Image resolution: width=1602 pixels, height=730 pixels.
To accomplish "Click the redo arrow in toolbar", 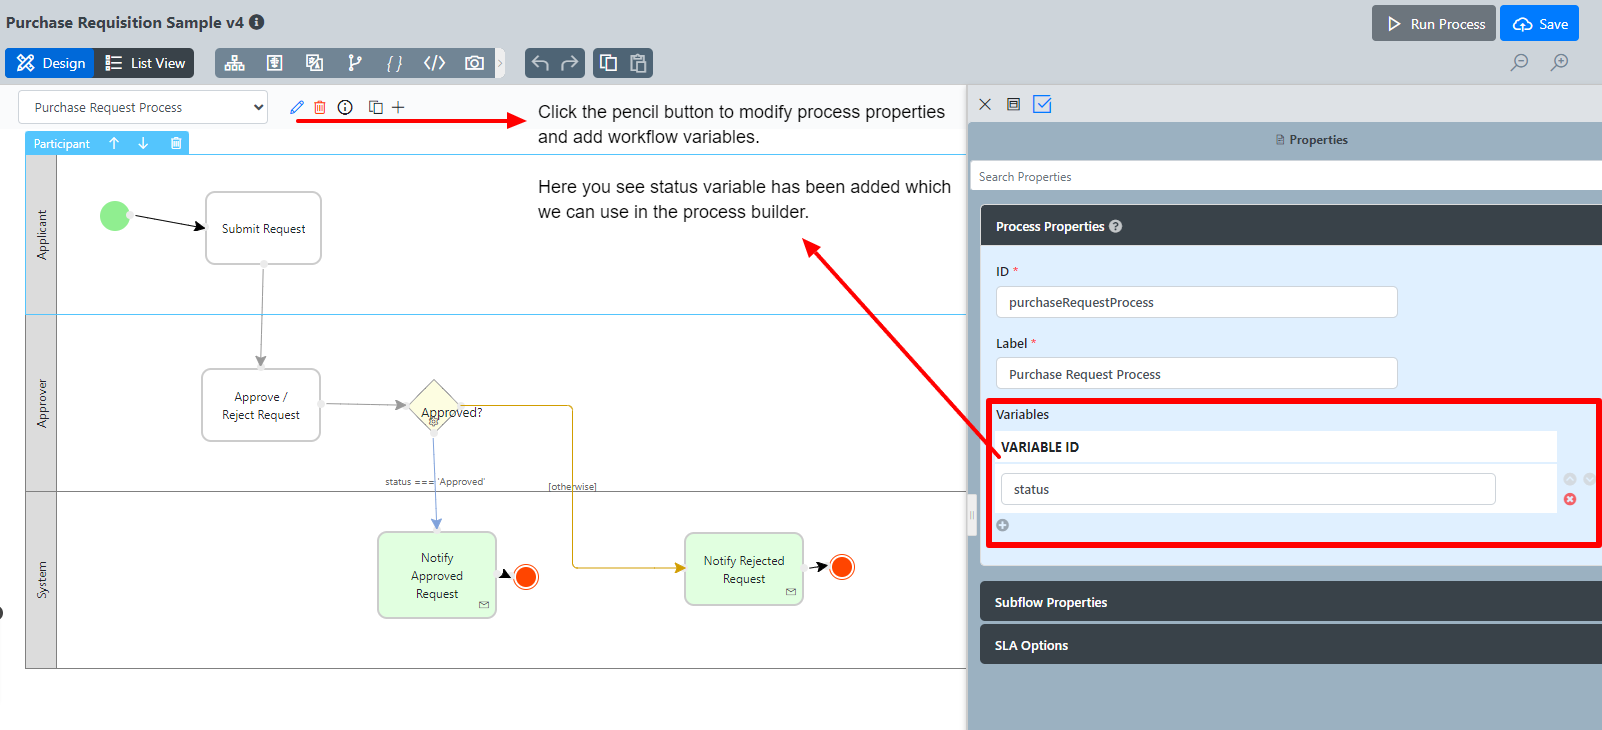I will coord(570,63).
